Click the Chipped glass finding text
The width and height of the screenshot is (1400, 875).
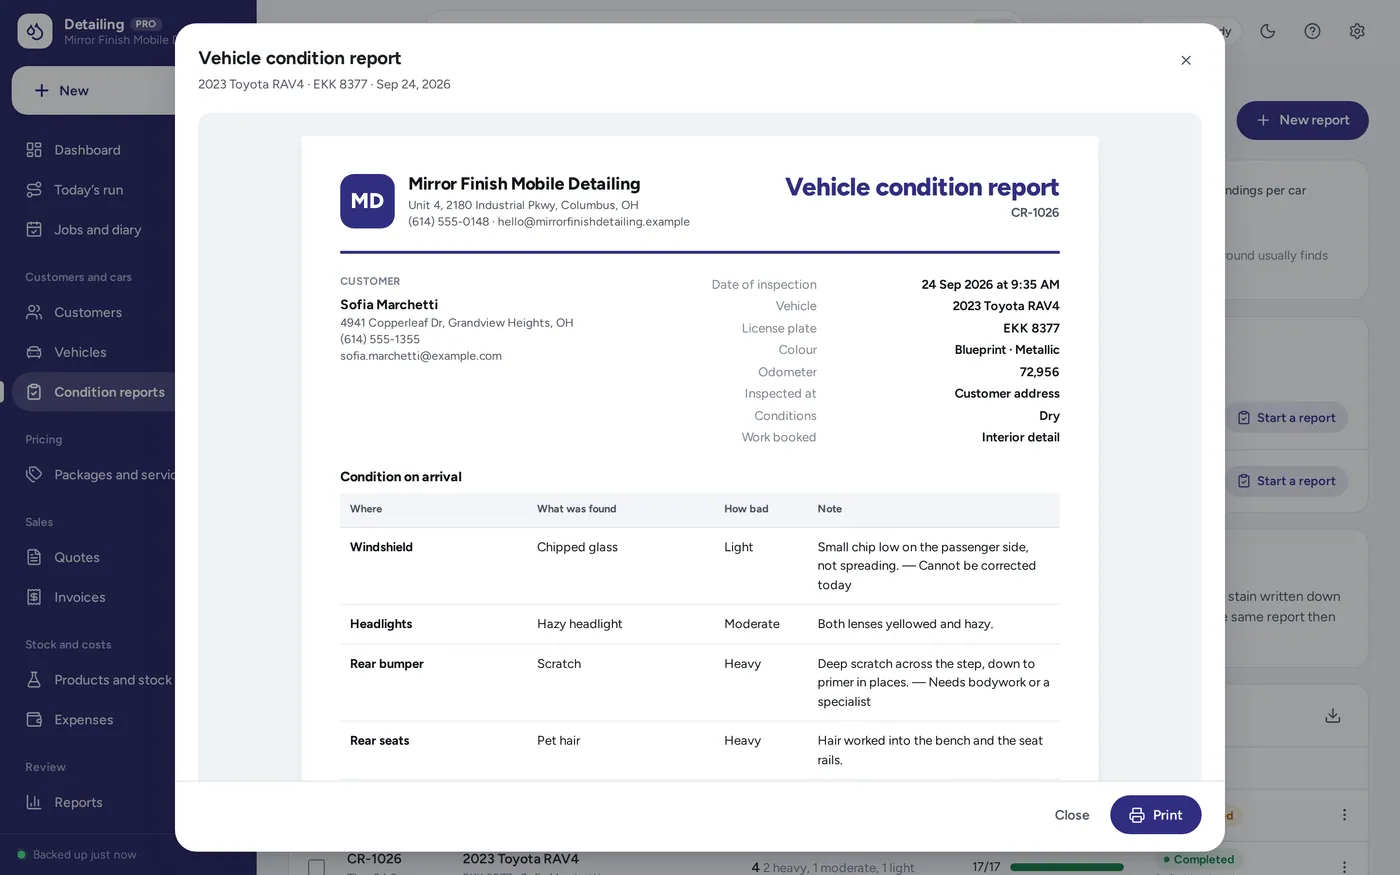click(x=577, y=547)
